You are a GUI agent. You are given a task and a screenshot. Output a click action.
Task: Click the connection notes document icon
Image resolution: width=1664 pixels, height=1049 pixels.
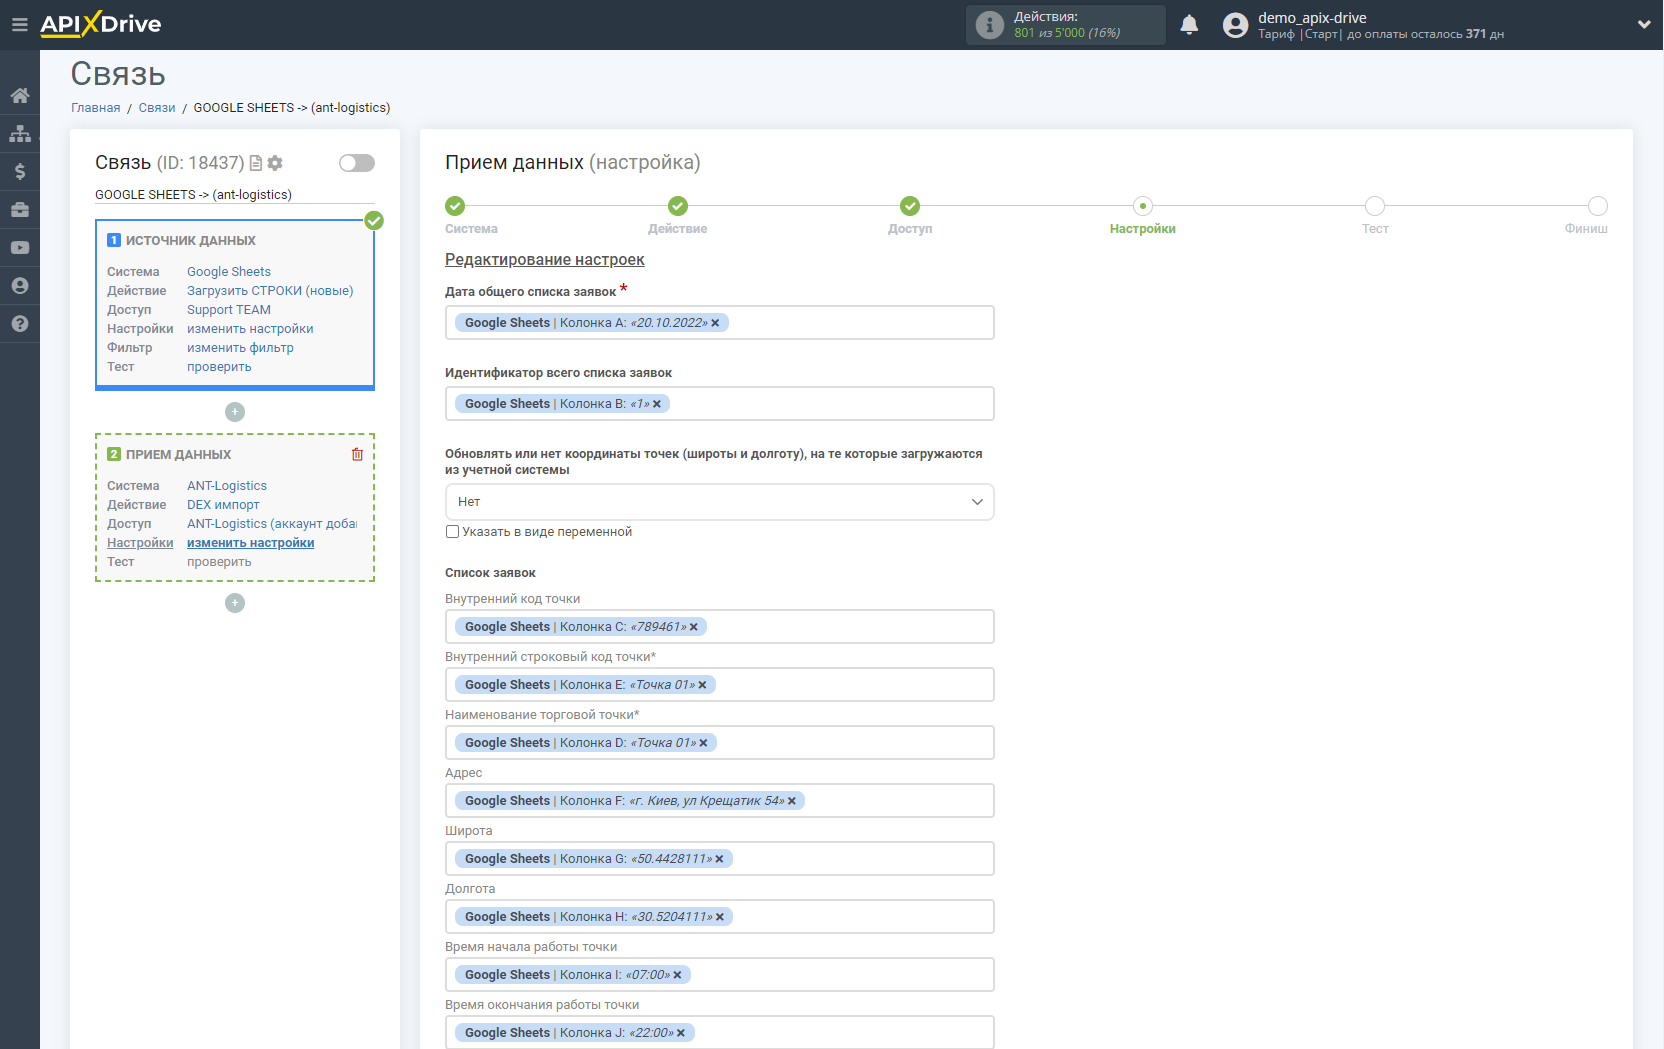coord(256,163)
